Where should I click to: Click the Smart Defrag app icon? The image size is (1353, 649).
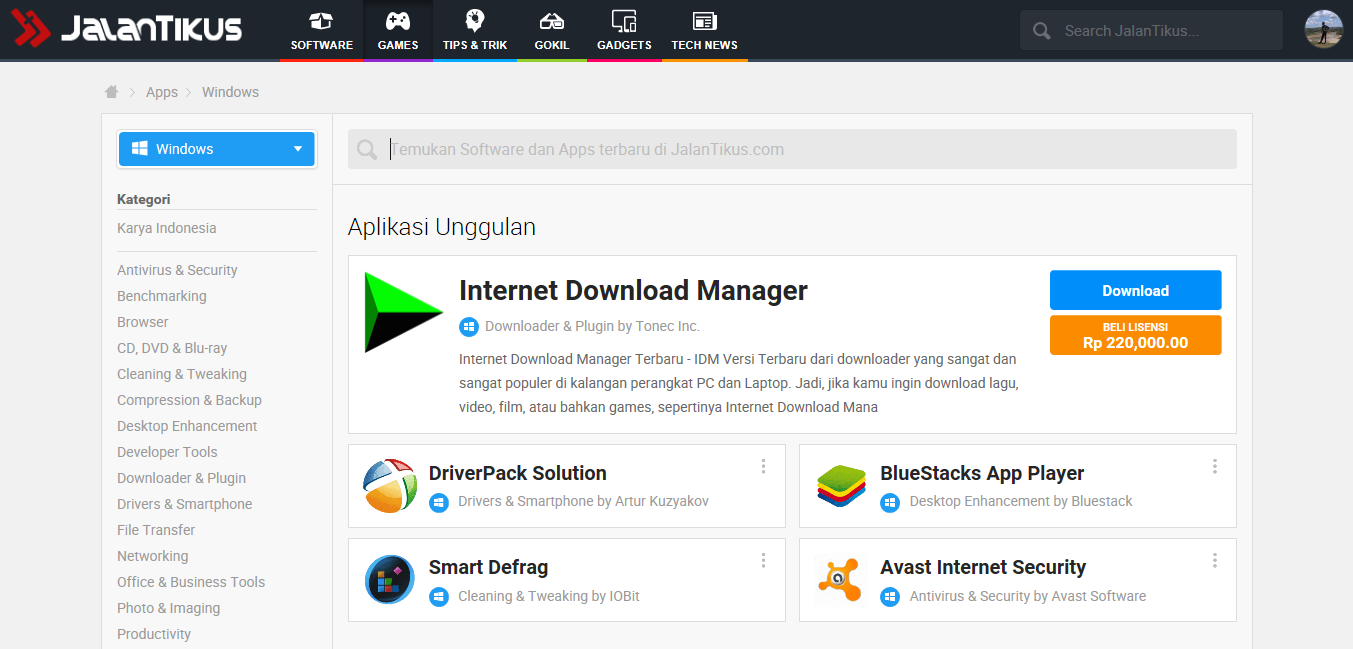[390, 580]
